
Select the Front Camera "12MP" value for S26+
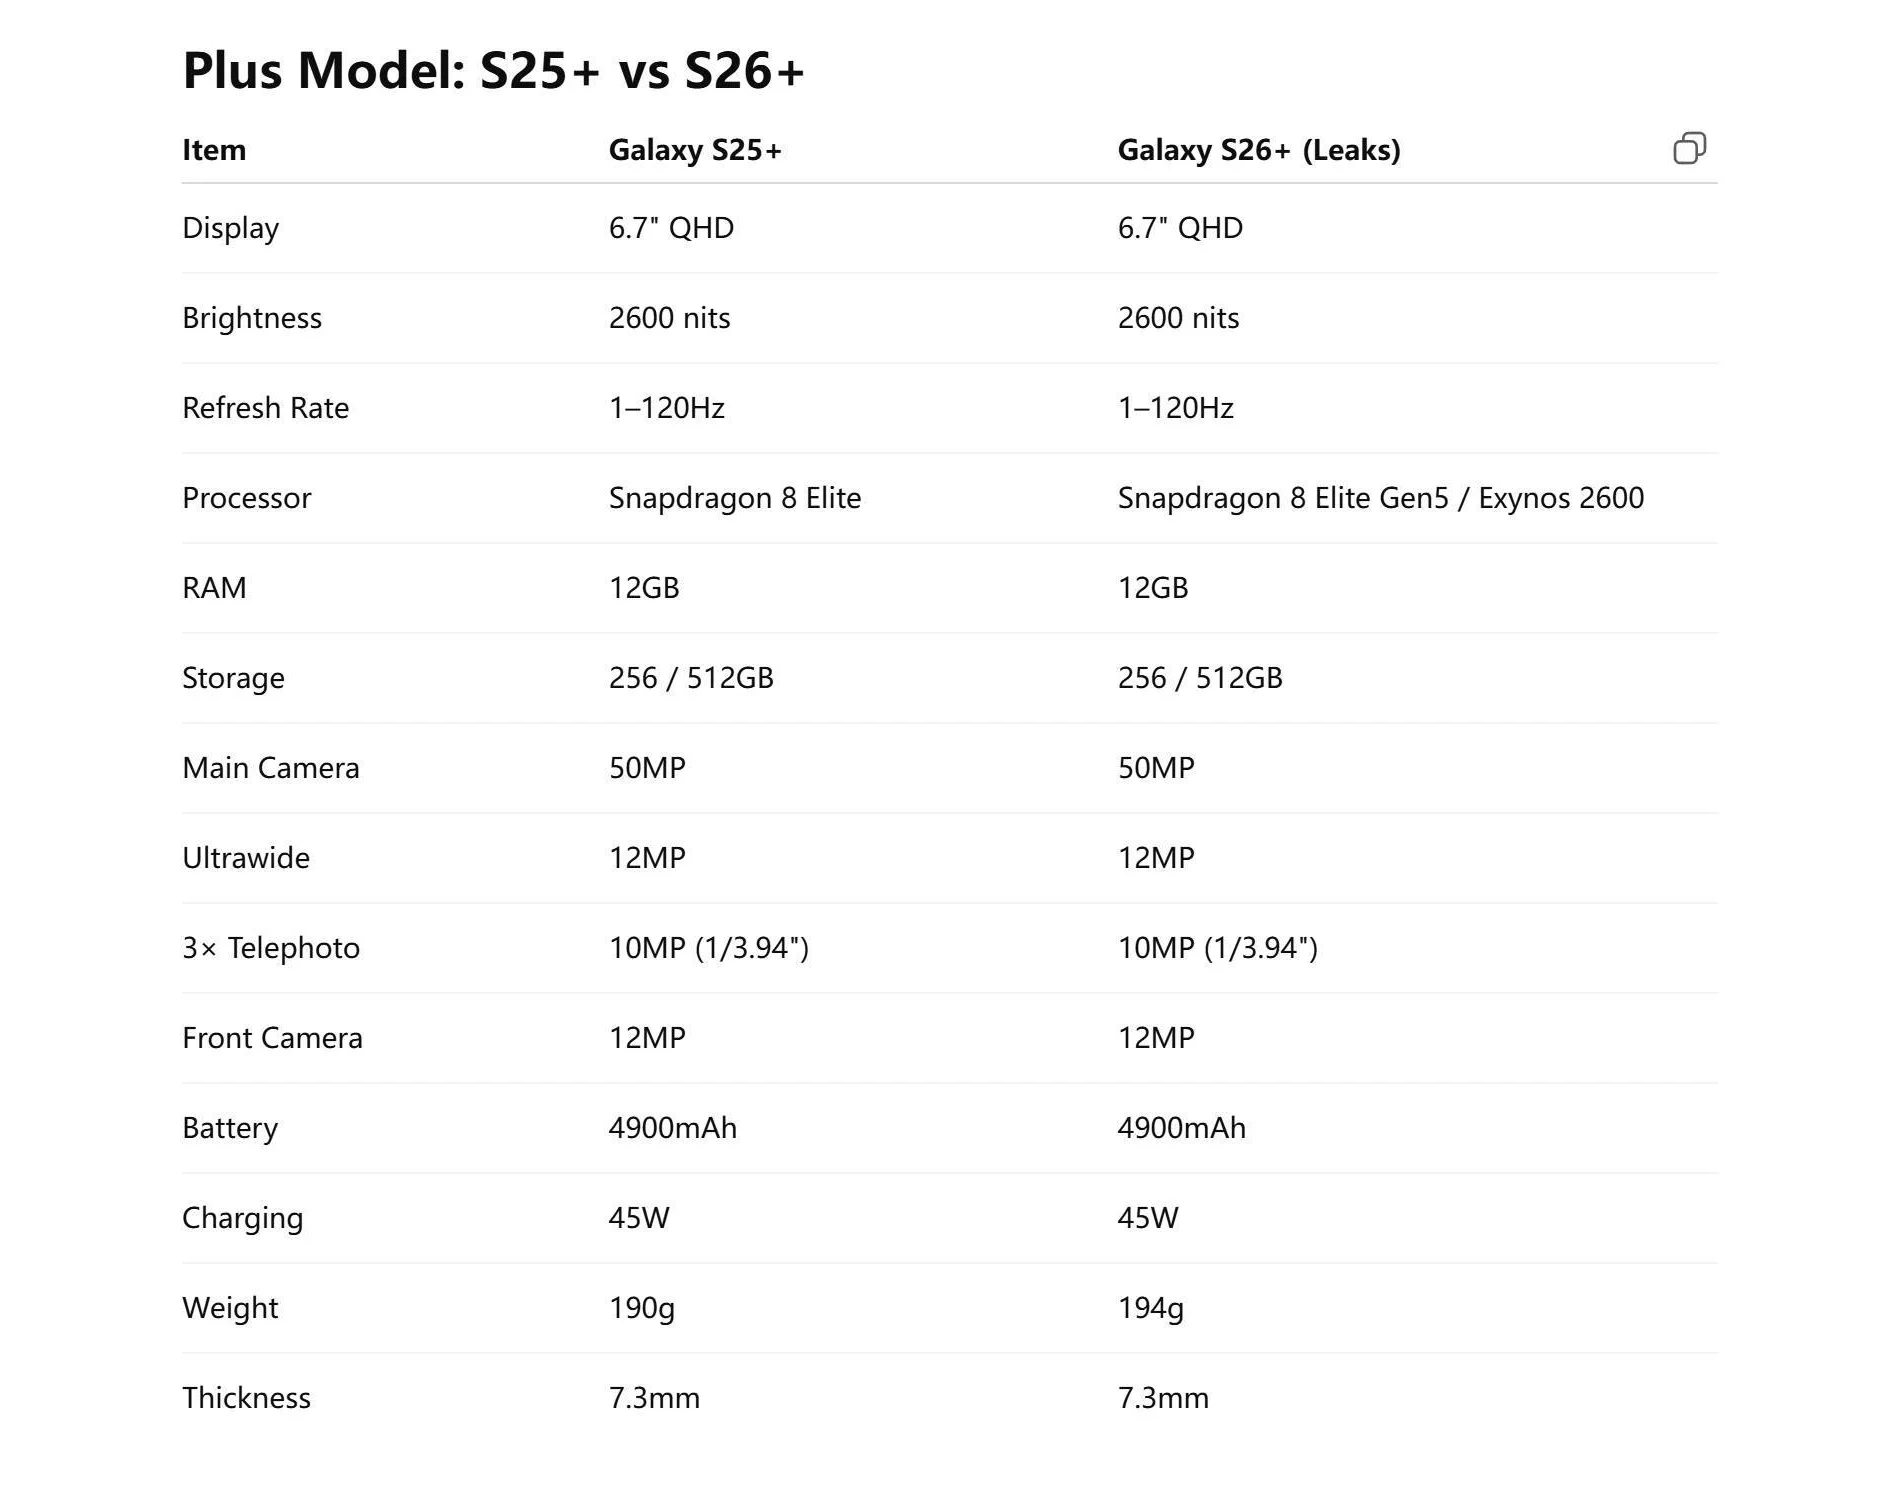[x=1158, y=1037]
